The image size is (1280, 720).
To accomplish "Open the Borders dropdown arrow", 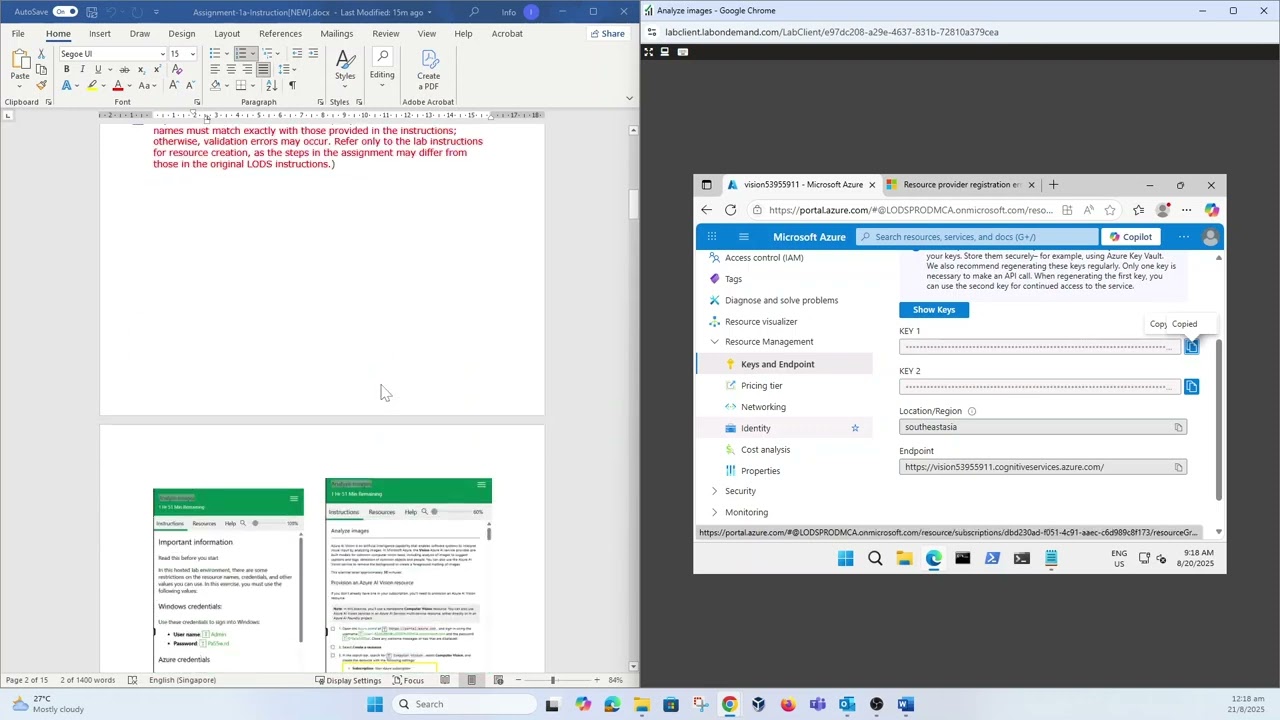I will [x=254, y=85].
